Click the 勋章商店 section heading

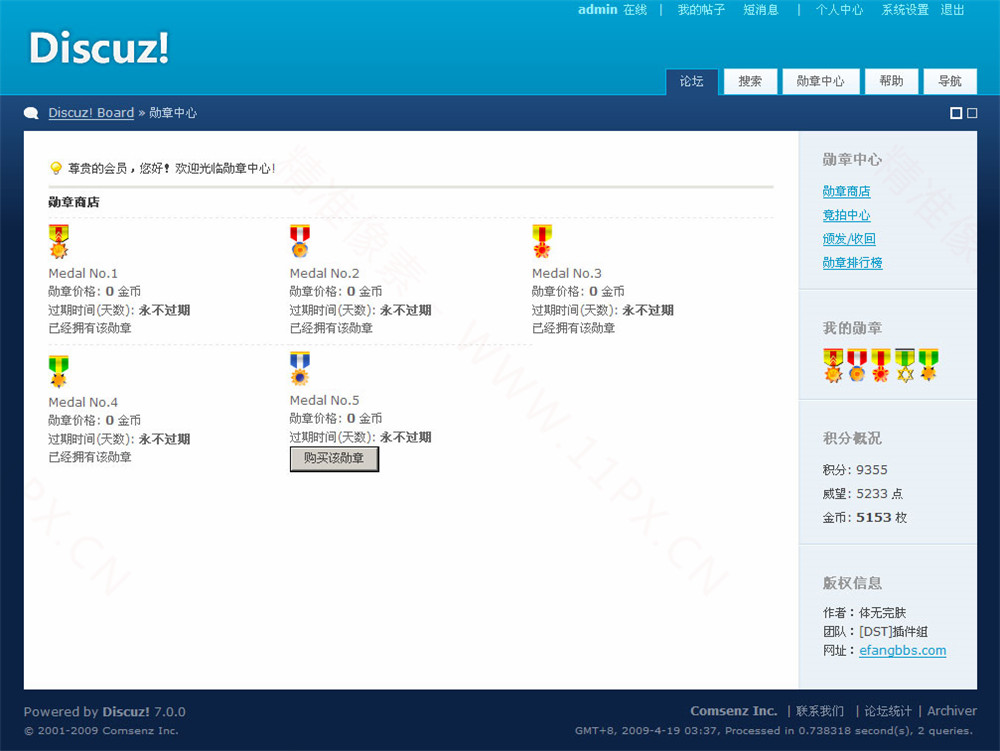[74, 202]
